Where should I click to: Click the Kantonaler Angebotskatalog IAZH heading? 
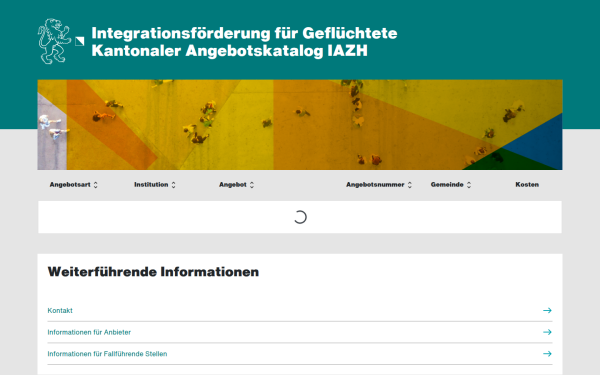point(230,51)
